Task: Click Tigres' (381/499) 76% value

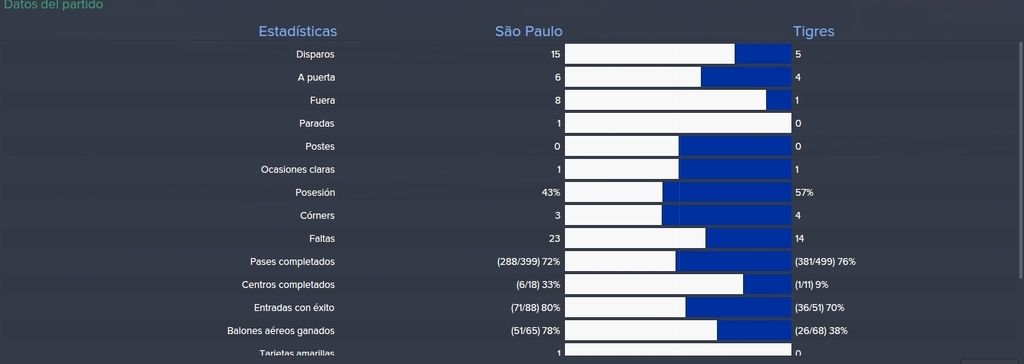Action: [825, 261]
